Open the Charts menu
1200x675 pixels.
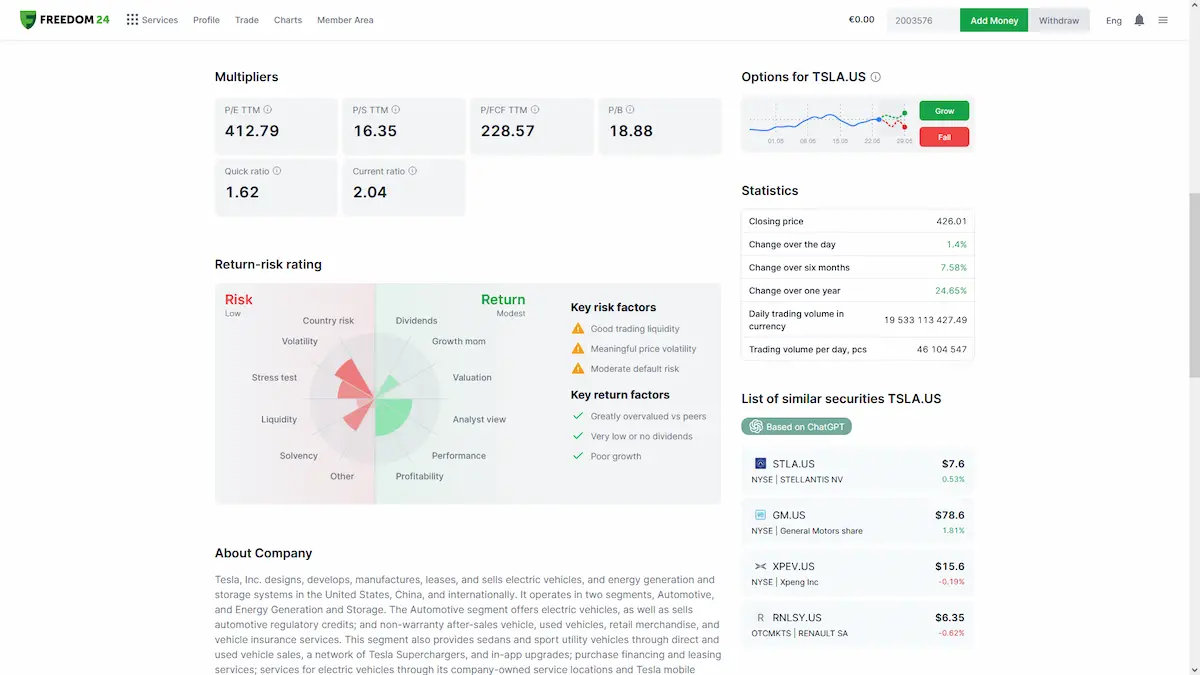[288, 20]
